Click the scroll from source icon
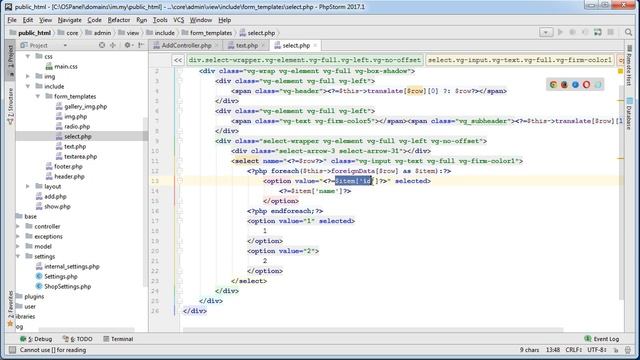The image size is (640, 360). tap(102, 45)
